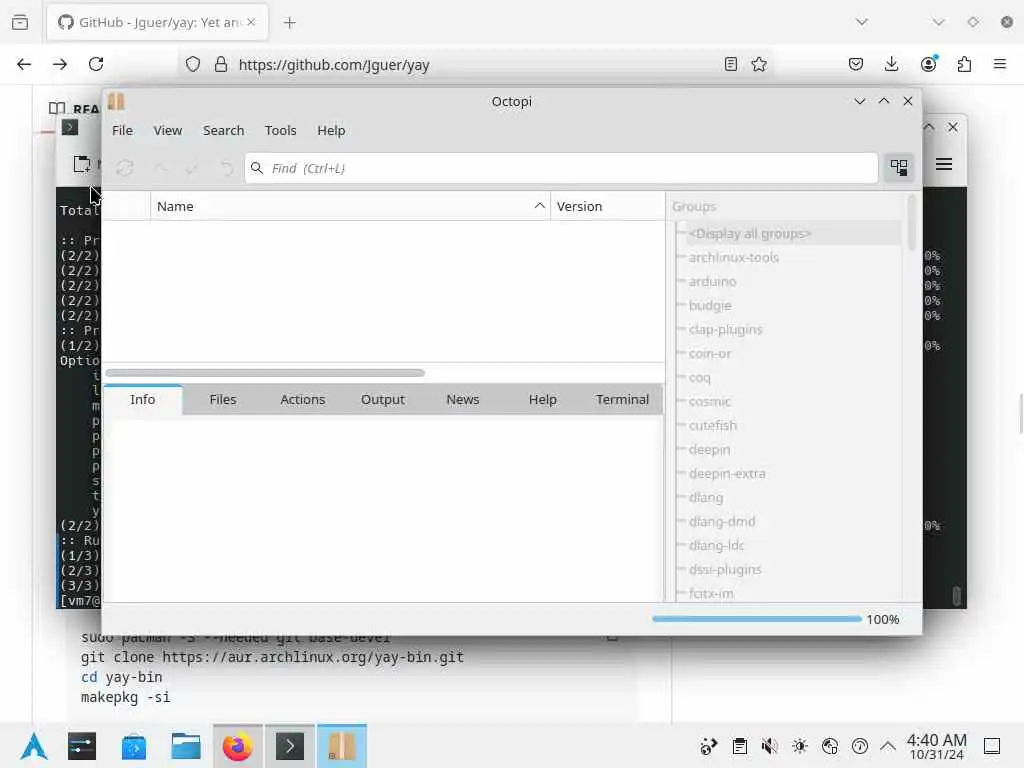Open Firefox downloads panel
The image size is (1024, 768).
[891, 64]
